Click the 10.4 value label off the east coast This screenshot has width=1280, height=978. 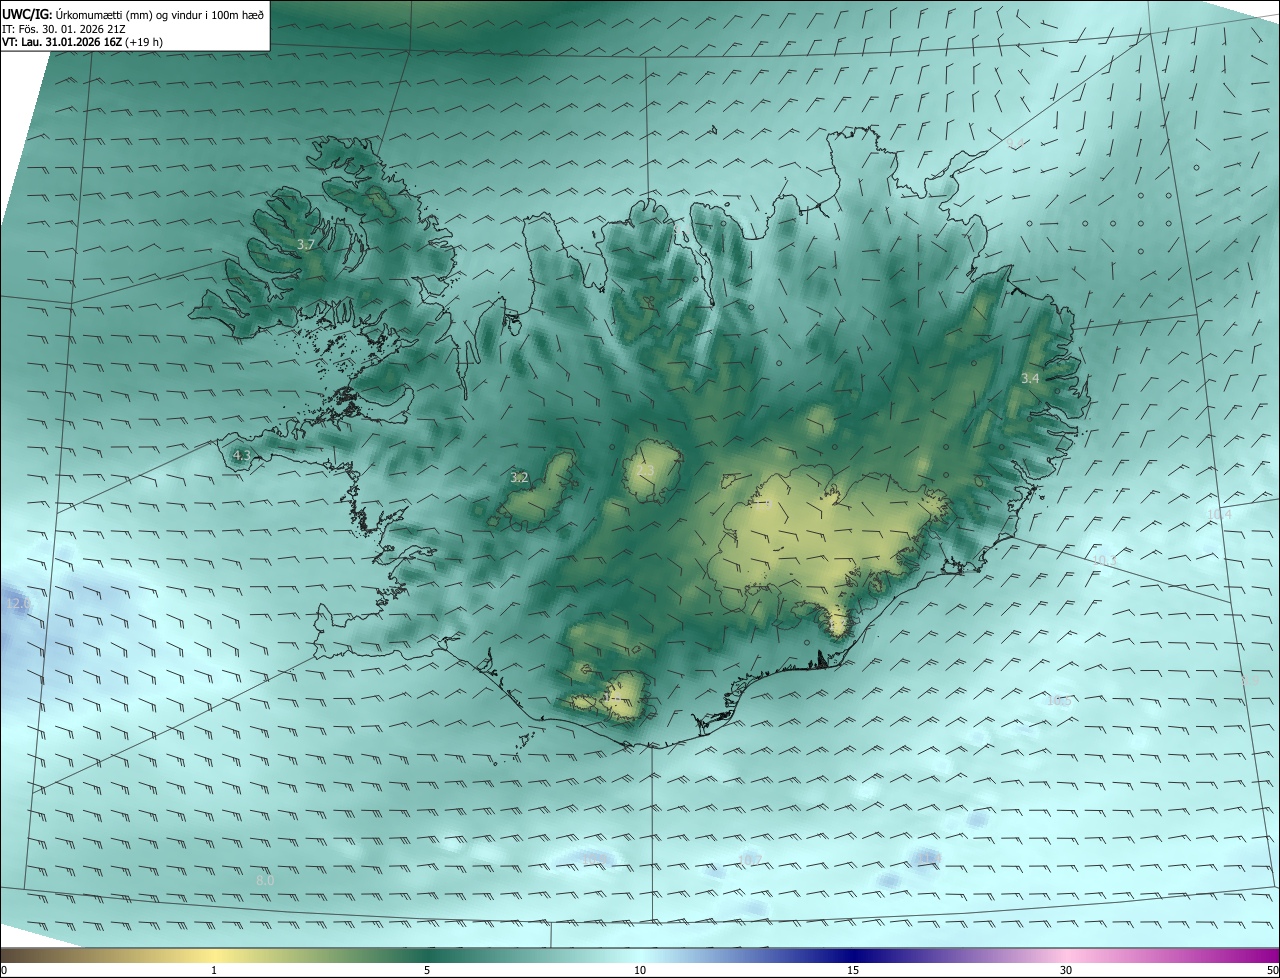point(1219,515)
